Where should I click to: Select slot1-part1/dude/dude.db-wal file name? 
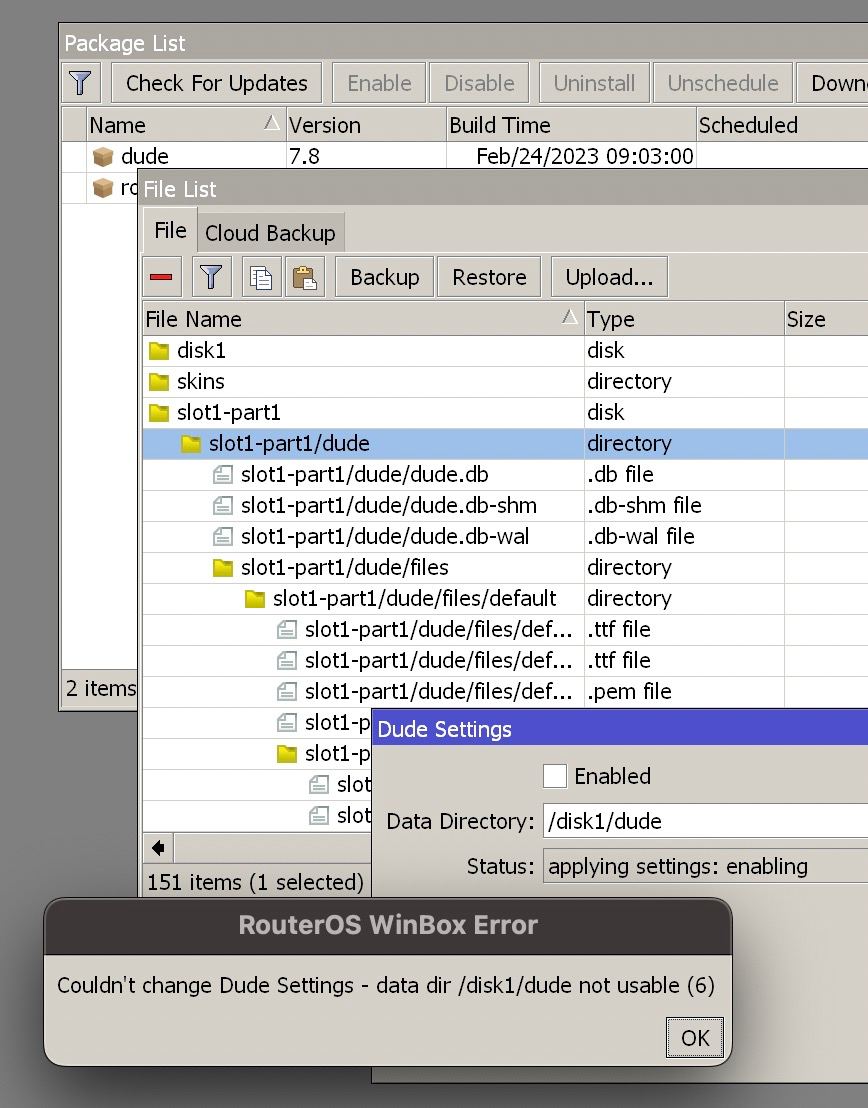point(385,537)
